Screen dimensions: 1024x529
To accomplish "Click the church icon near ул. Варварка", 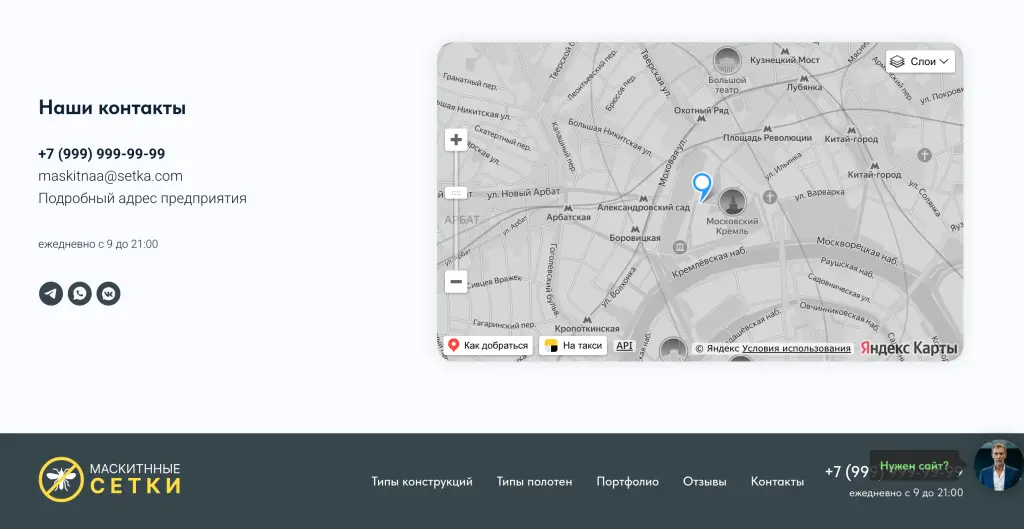I will (770, 197).
